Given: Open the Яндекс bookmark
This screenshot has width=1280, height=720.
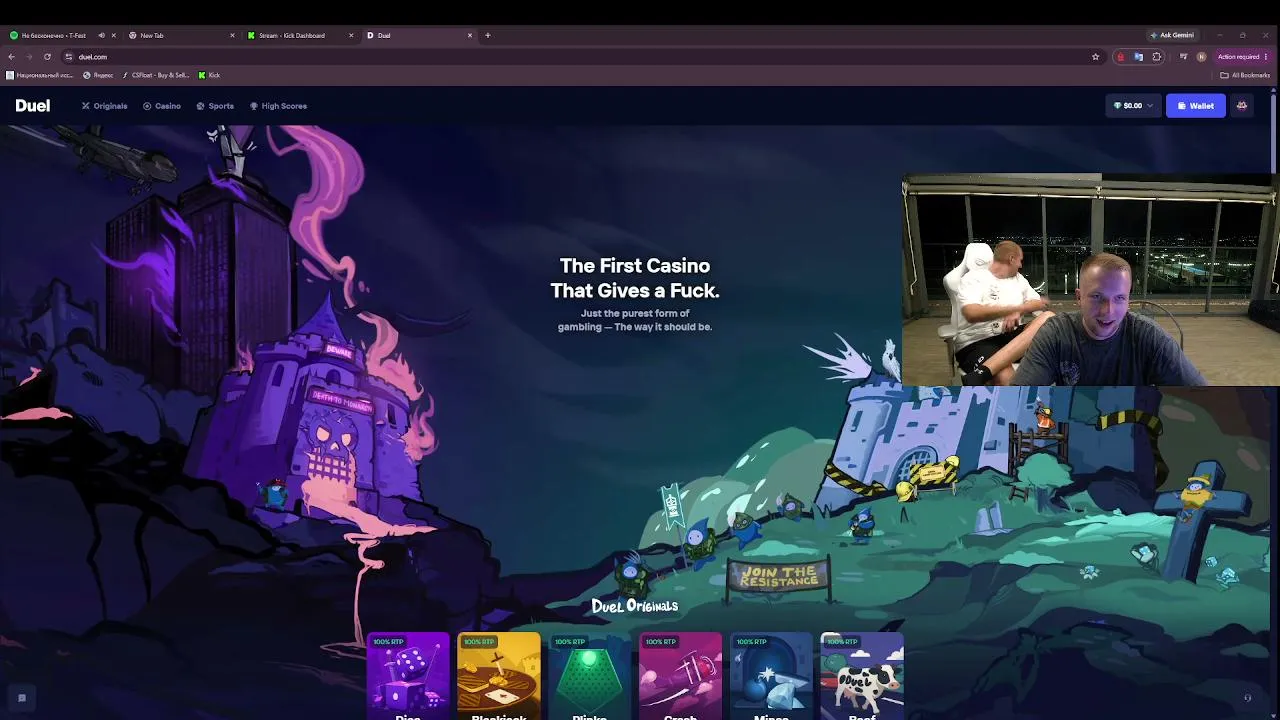Looking at the screenshot, I should pos(98,75).
